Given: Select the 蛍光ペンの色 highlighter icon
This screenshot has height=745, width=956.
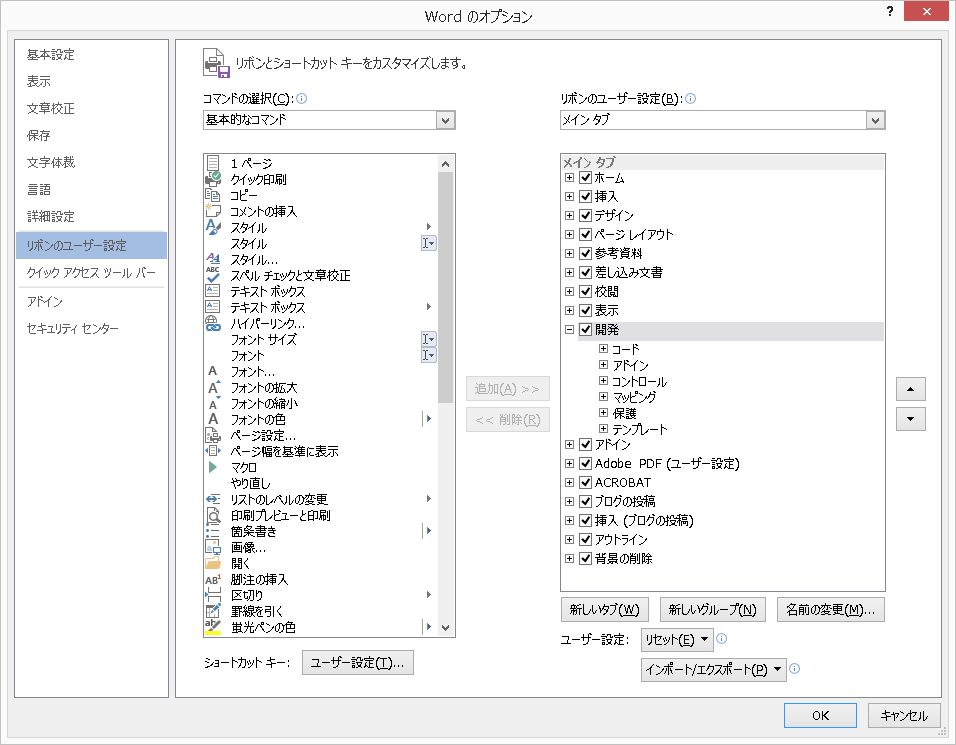Looking at the screenshot, I should (213, 627).
